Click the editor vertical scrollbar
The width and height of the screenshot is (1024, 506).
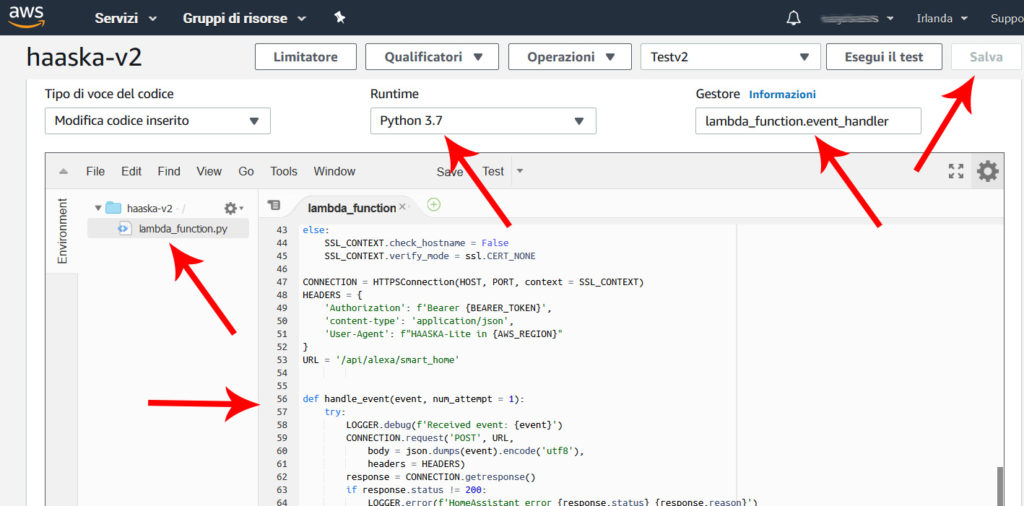coord(1000,486)
